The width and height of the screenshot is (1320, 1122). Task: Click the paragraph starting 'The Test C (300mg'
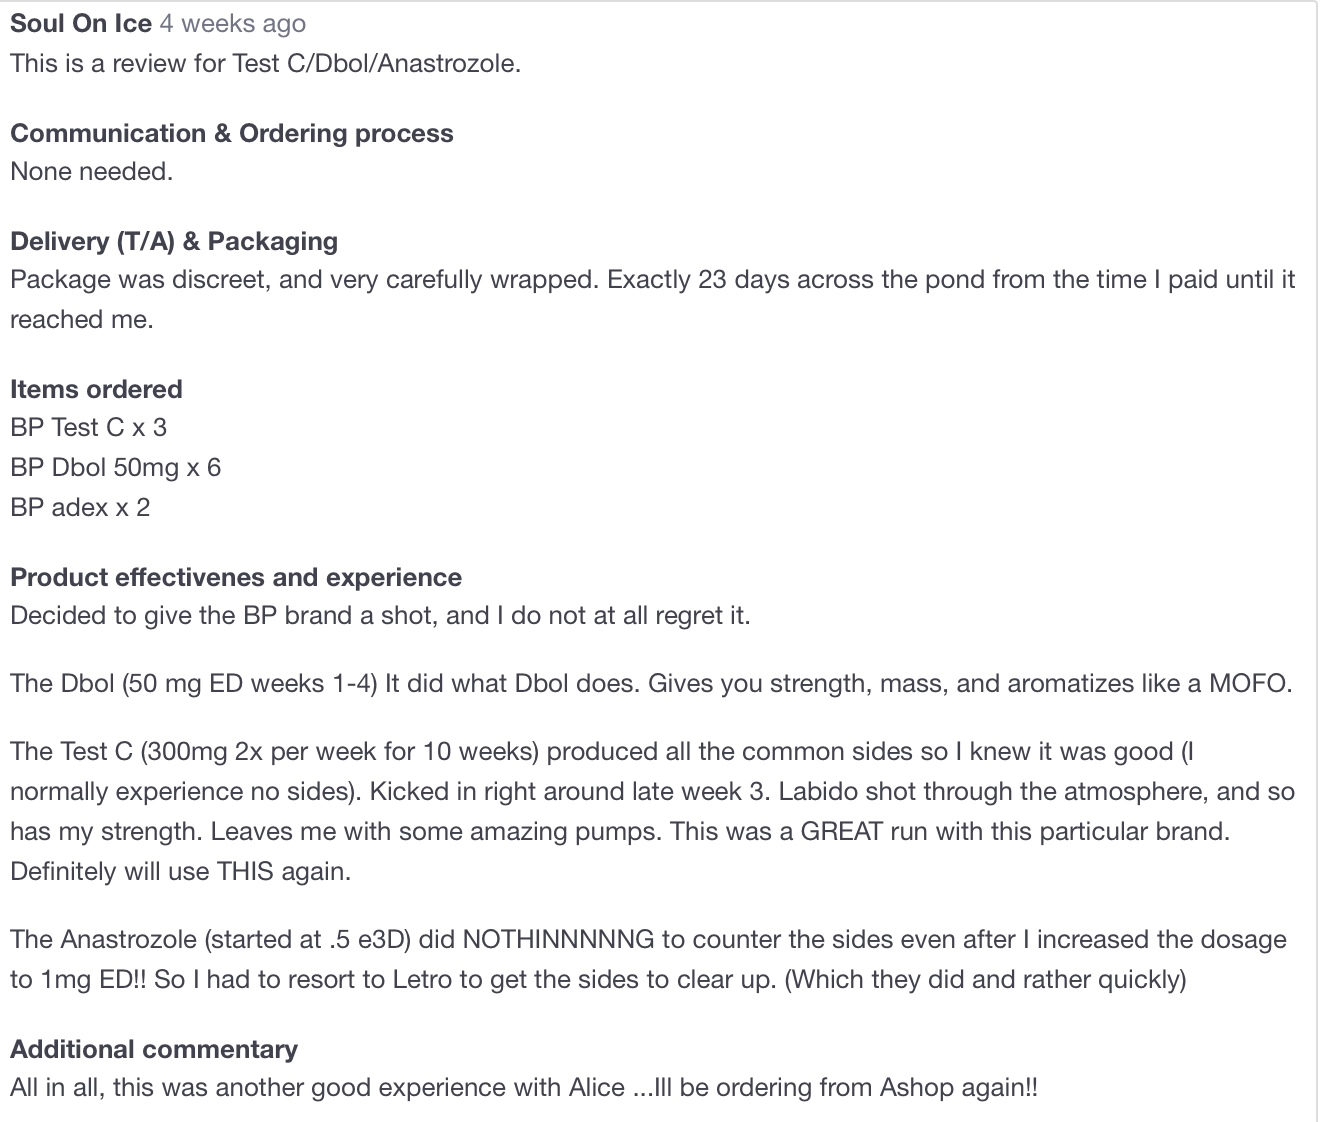tap(652, 811)
